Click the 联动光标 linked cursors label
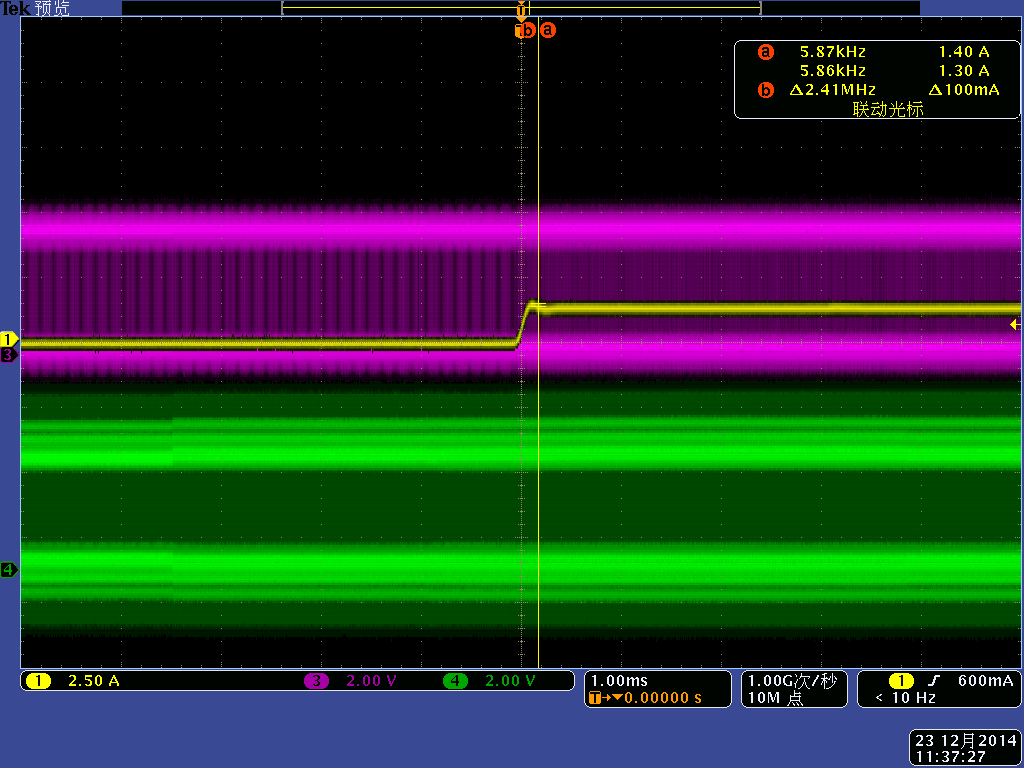 [888, 109]
